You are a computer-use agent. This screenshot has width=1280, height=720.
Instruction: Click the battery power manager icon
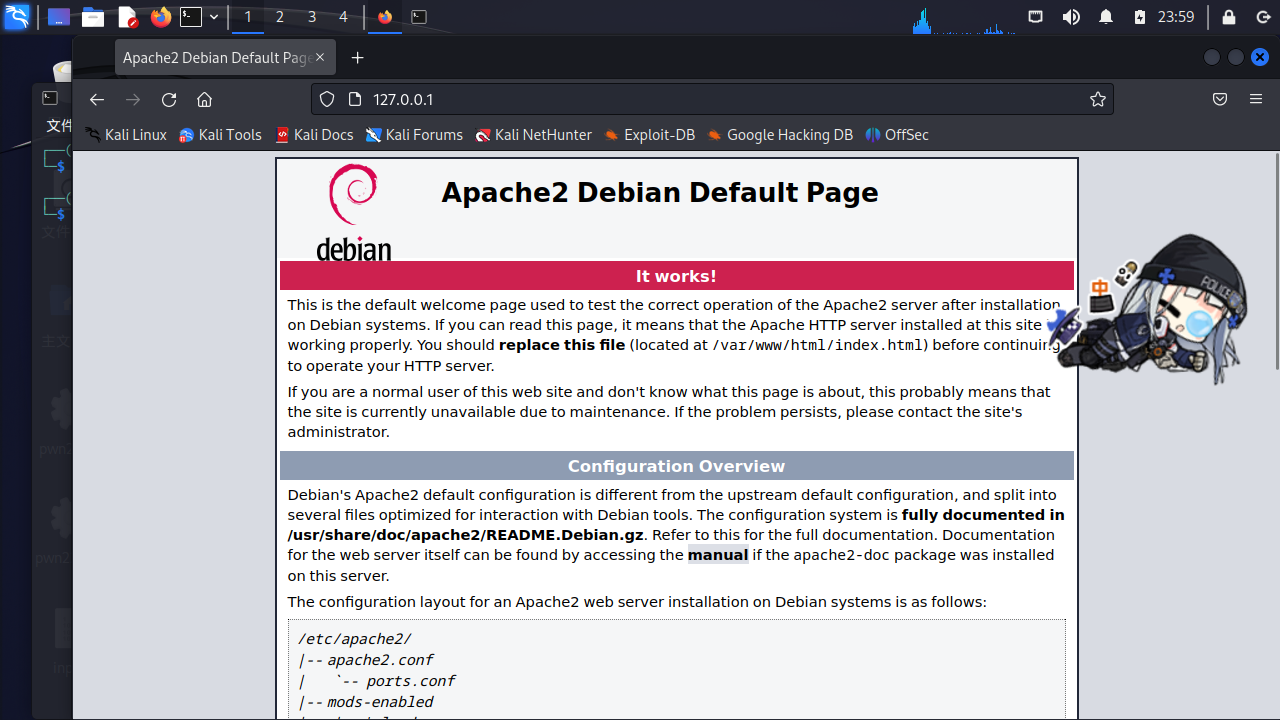pos(1140,17)
